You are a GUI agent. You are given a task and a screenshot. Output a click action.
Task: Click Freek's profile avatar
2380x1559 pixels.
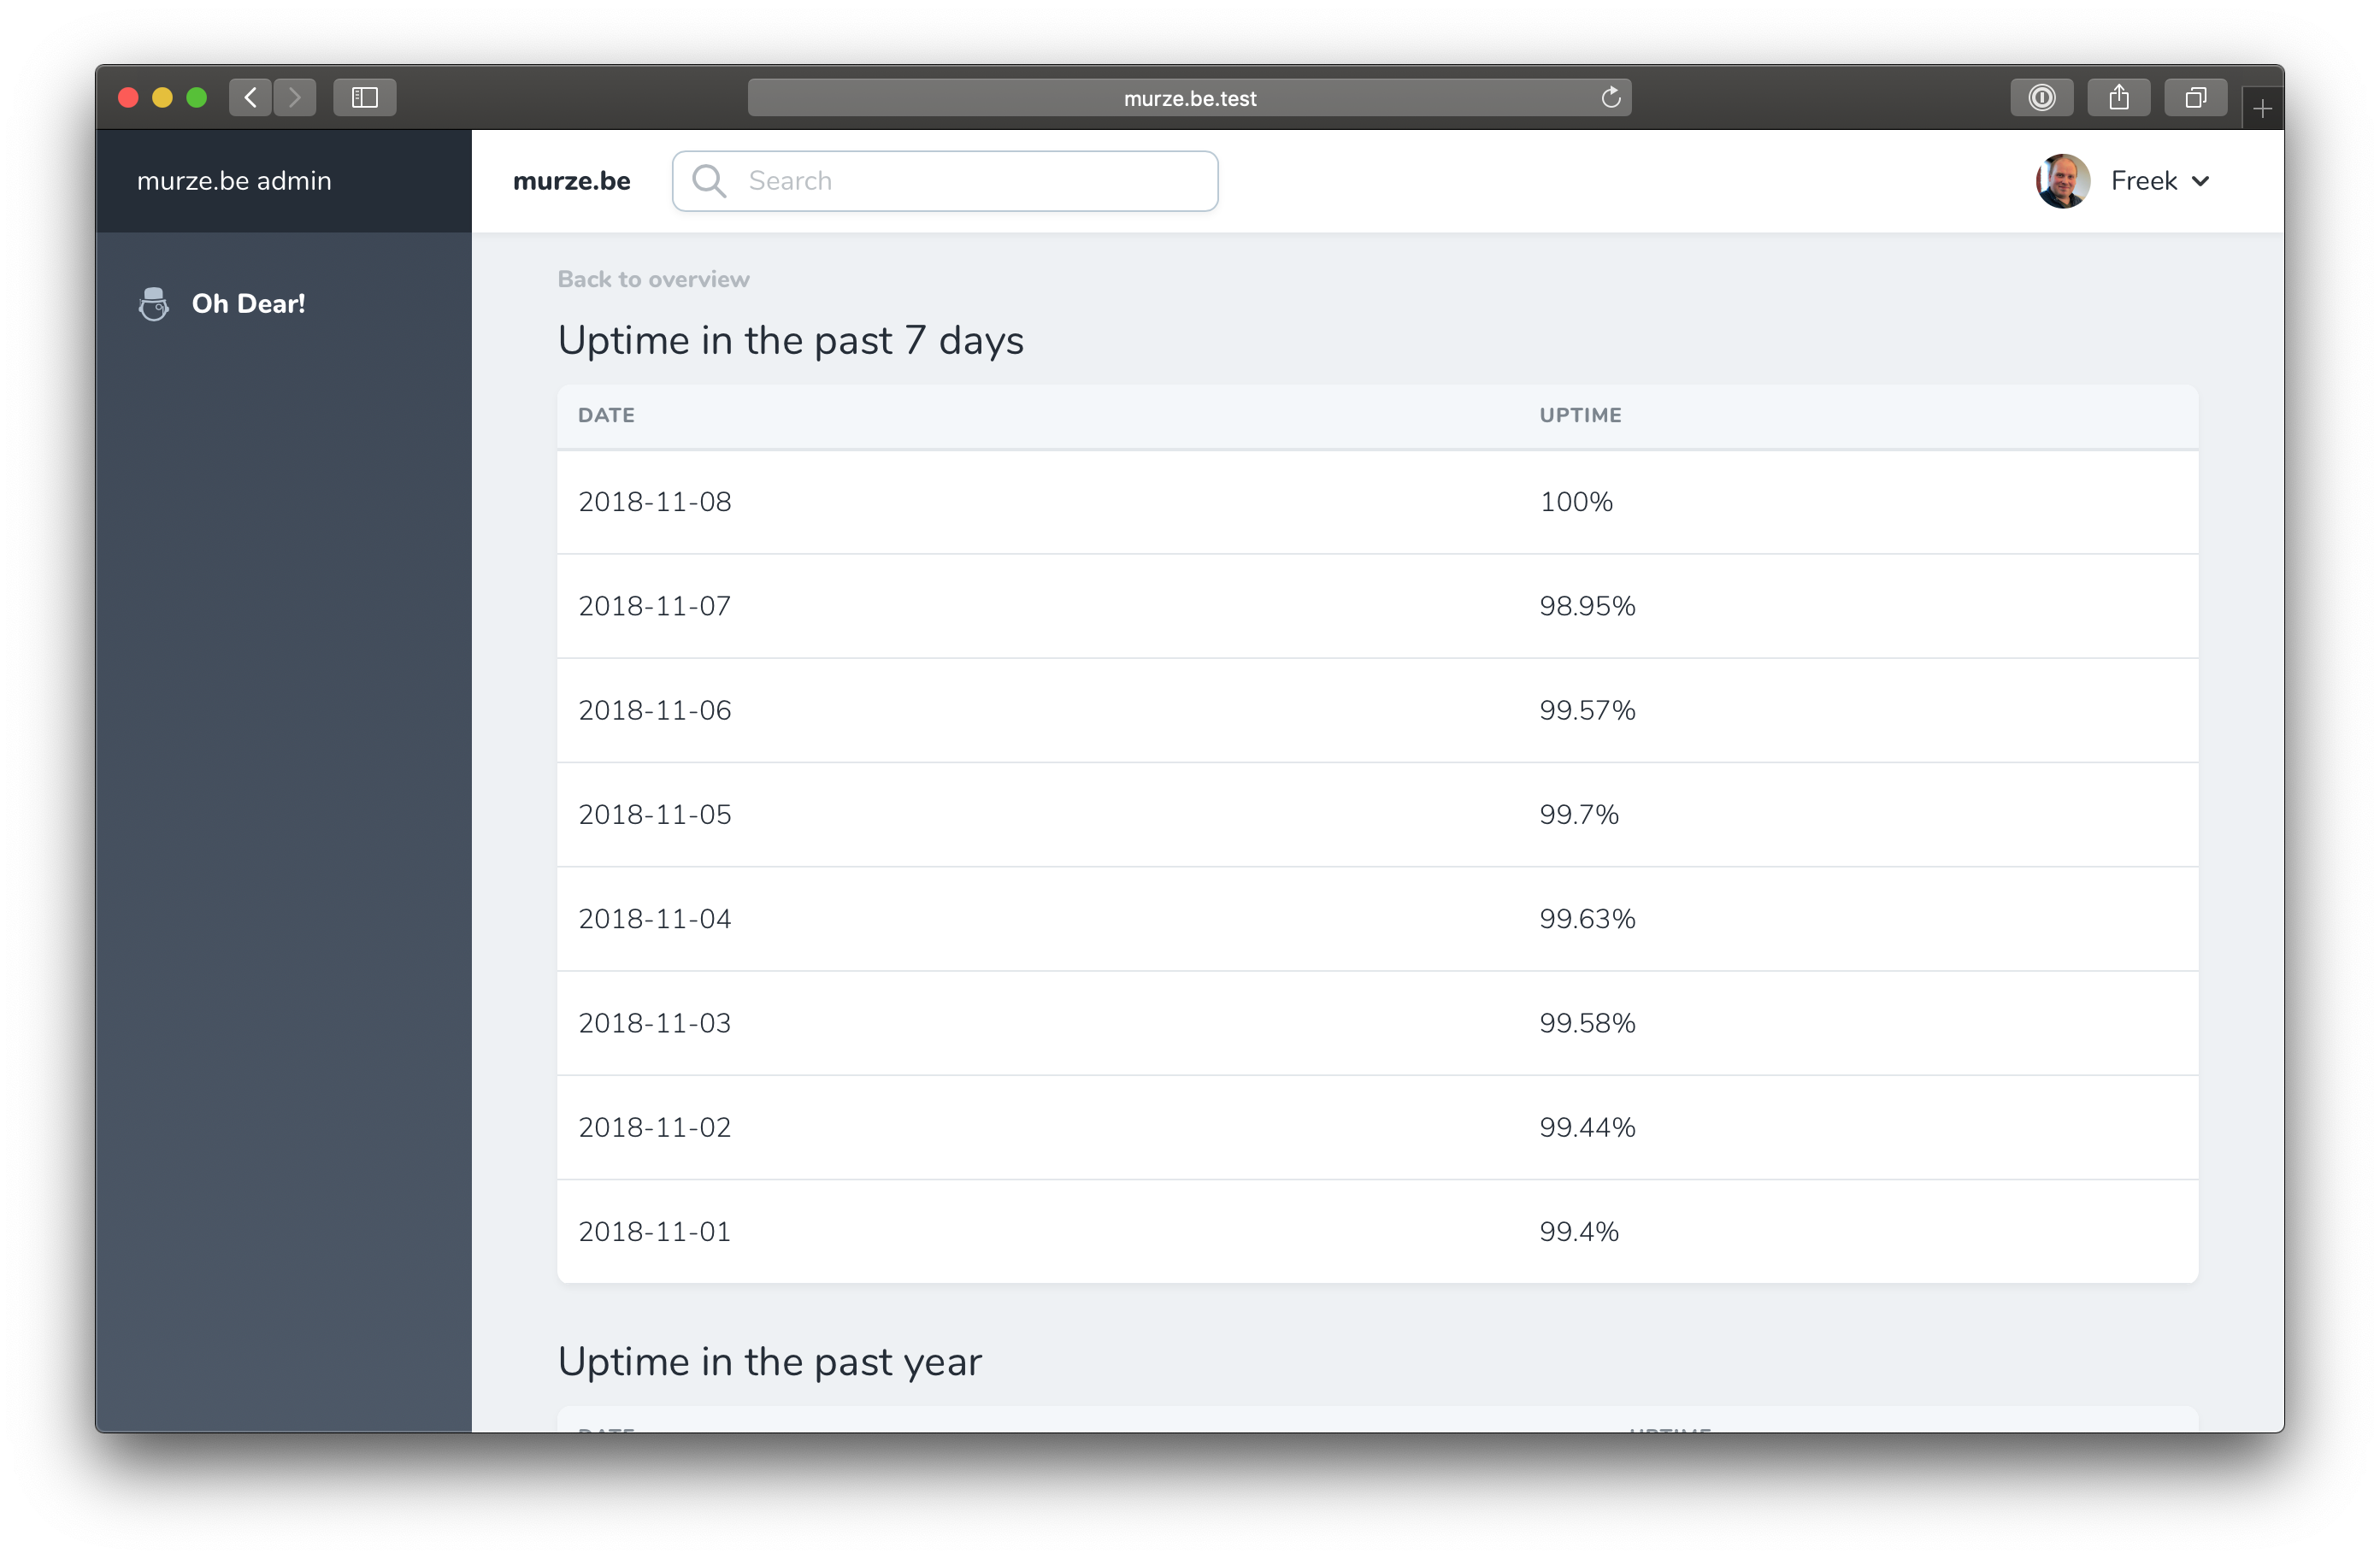point(2062,180)
